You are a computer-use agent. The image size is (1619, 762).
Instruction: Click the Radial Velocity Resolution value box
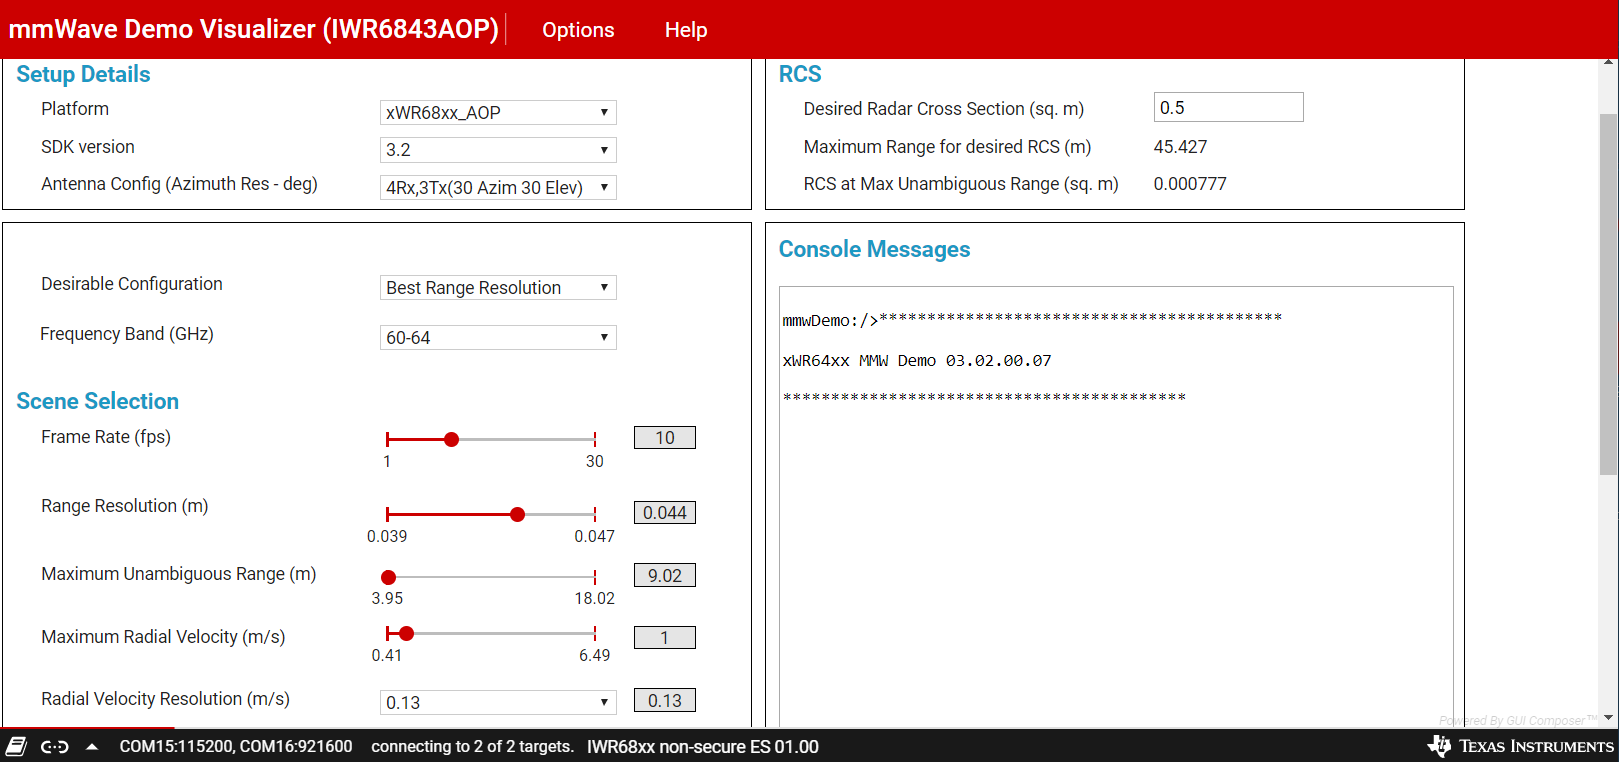(665, 700)
